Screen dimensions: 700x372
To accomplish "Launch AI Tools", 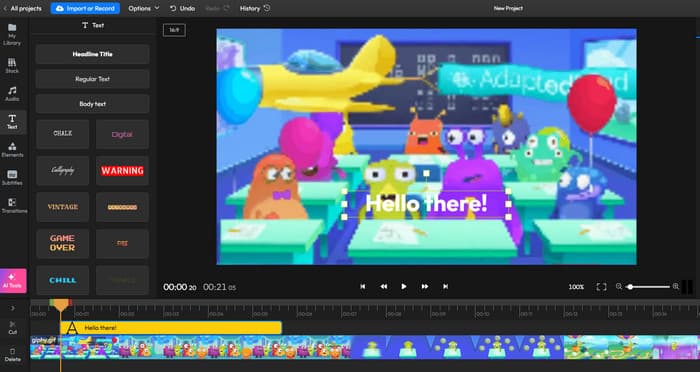I will 13,280.
